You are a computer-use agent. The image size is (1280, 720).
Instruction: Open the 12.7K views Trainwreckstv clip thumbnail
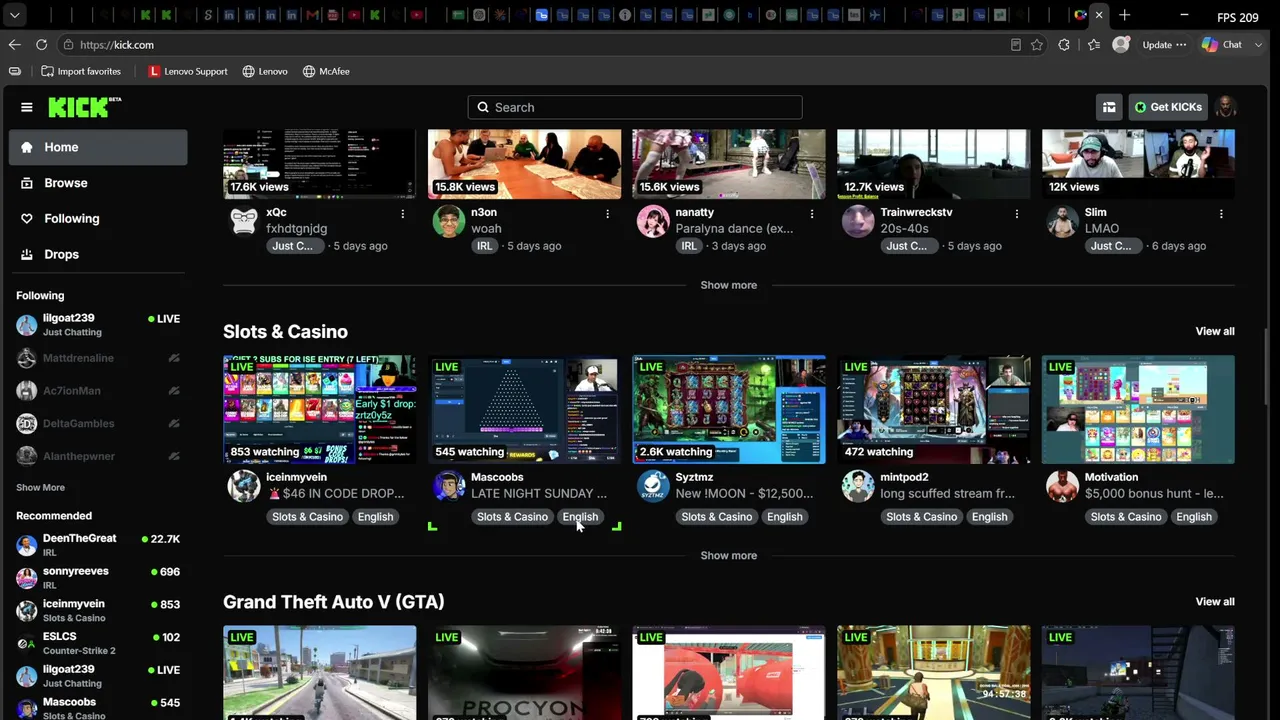pos(933,164)
